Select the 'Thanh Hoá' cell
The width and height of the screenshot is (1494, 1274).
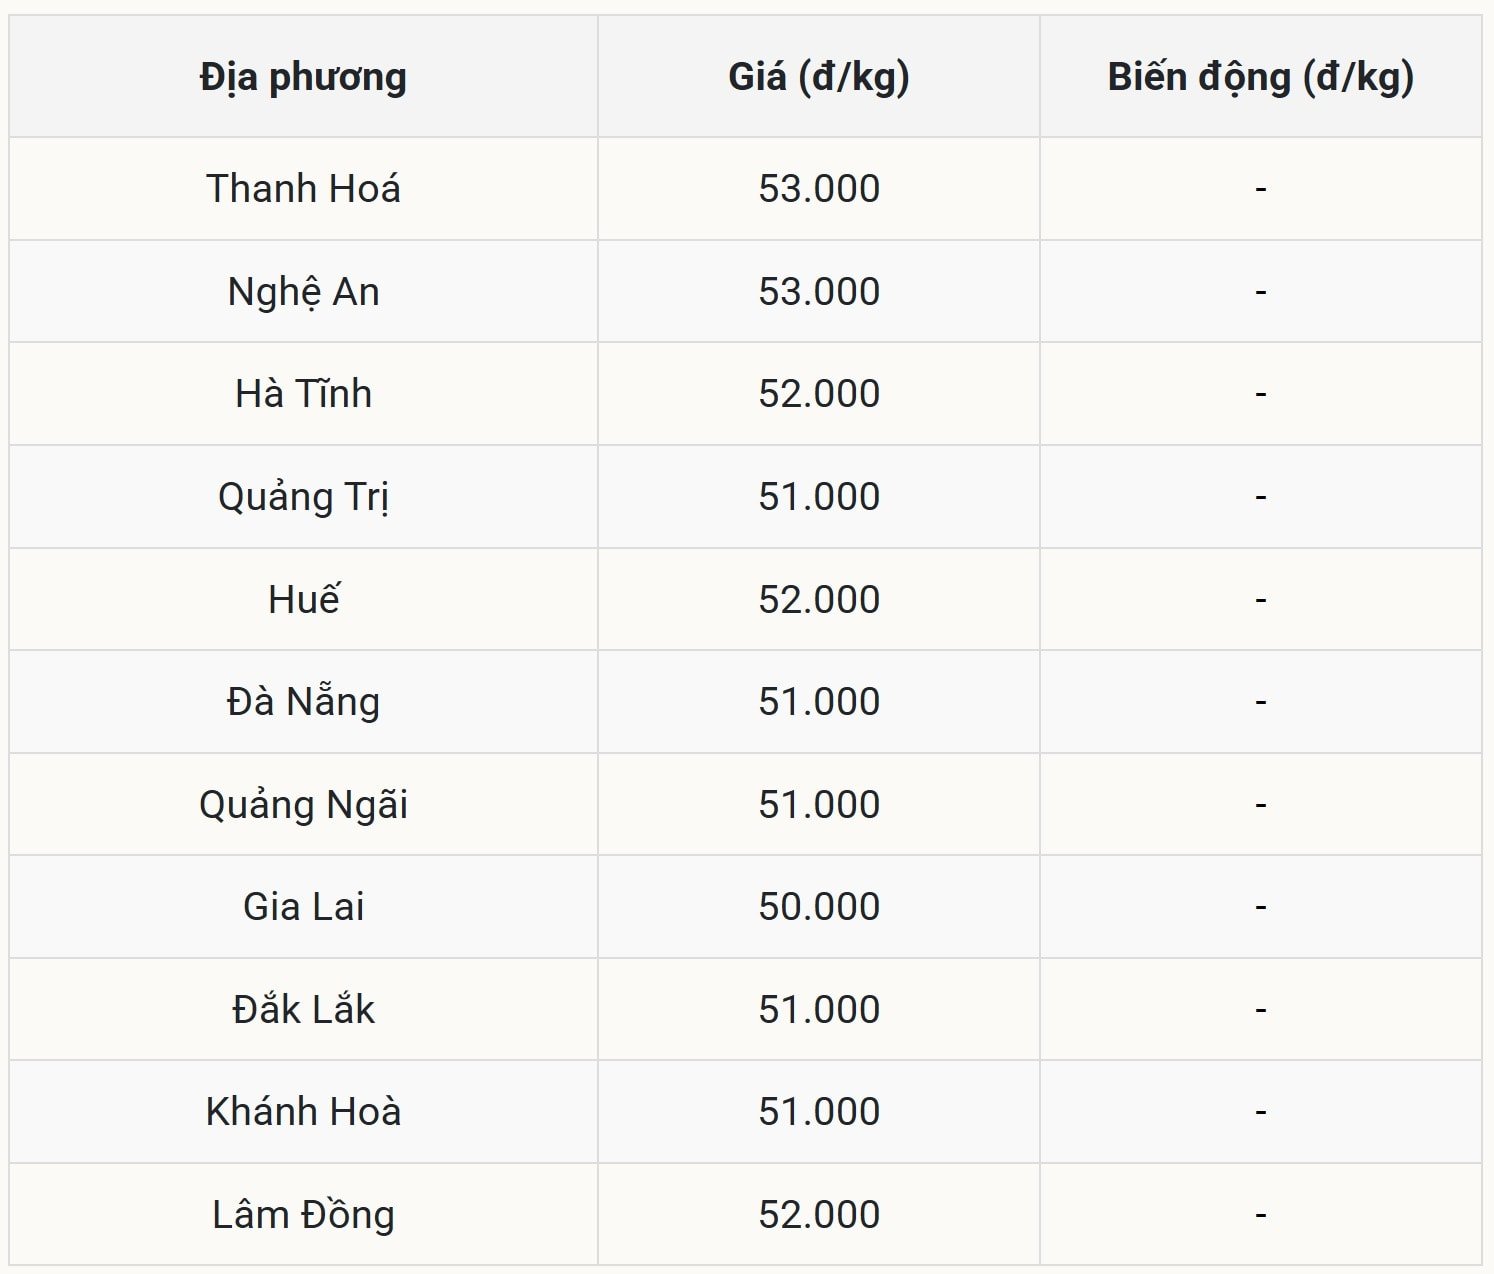(x=303, y=189)
